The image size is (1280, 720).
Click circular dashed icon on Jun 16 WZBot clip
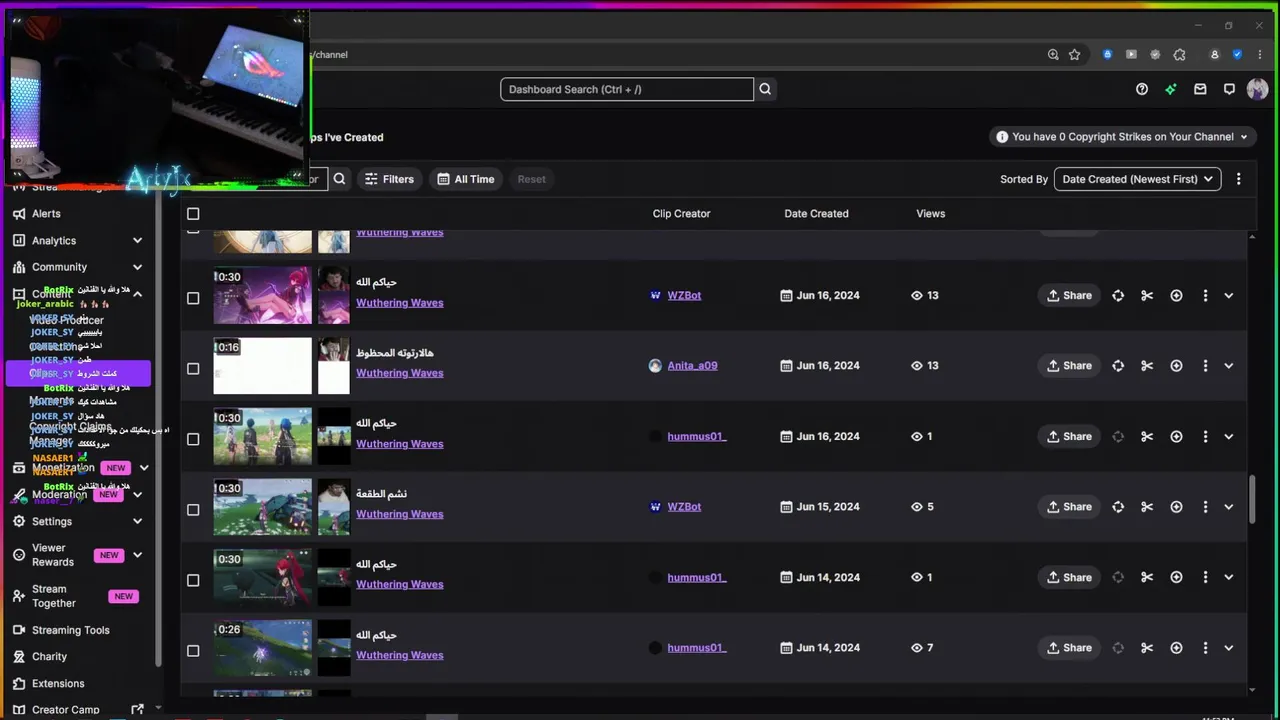pyautogui.click(x=1118, y=296)
